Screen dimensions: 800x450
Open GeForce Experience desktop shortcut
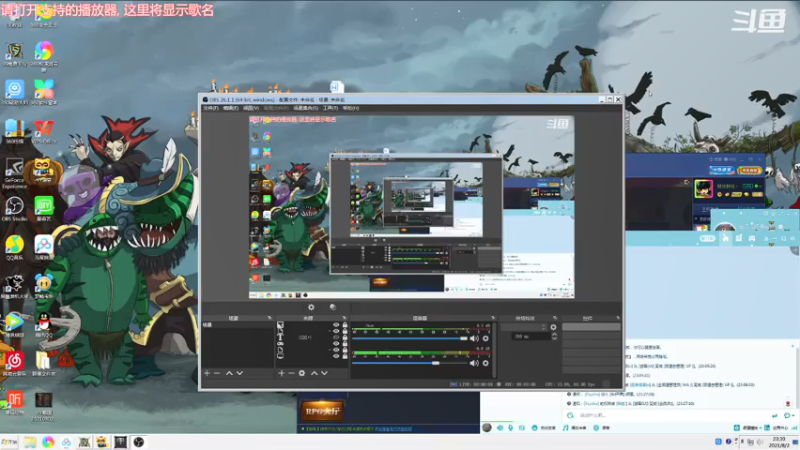point(14,173)
